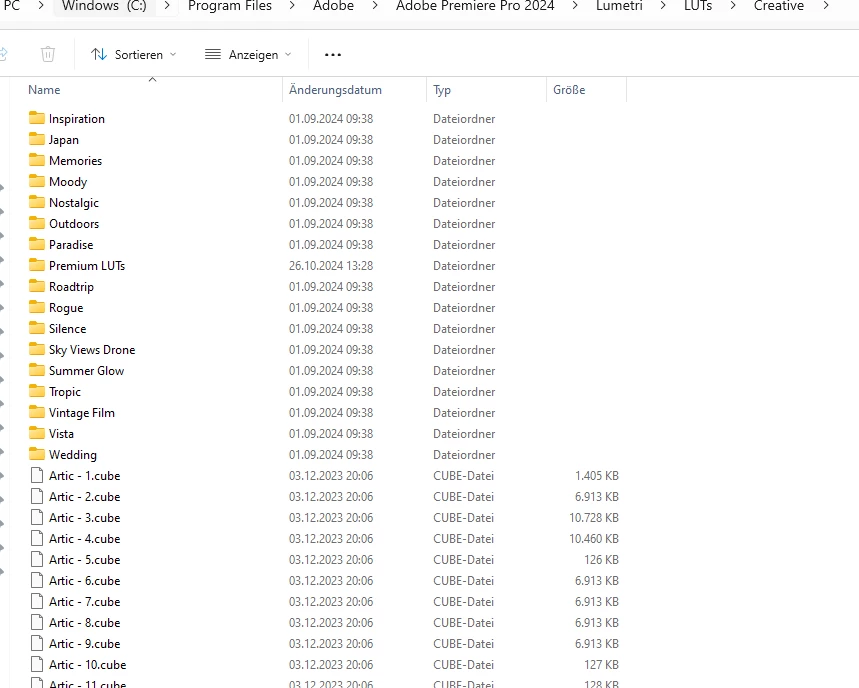Select the Vista folder icon
This screenshot has width=859, height=688.
tap(37, 433)
